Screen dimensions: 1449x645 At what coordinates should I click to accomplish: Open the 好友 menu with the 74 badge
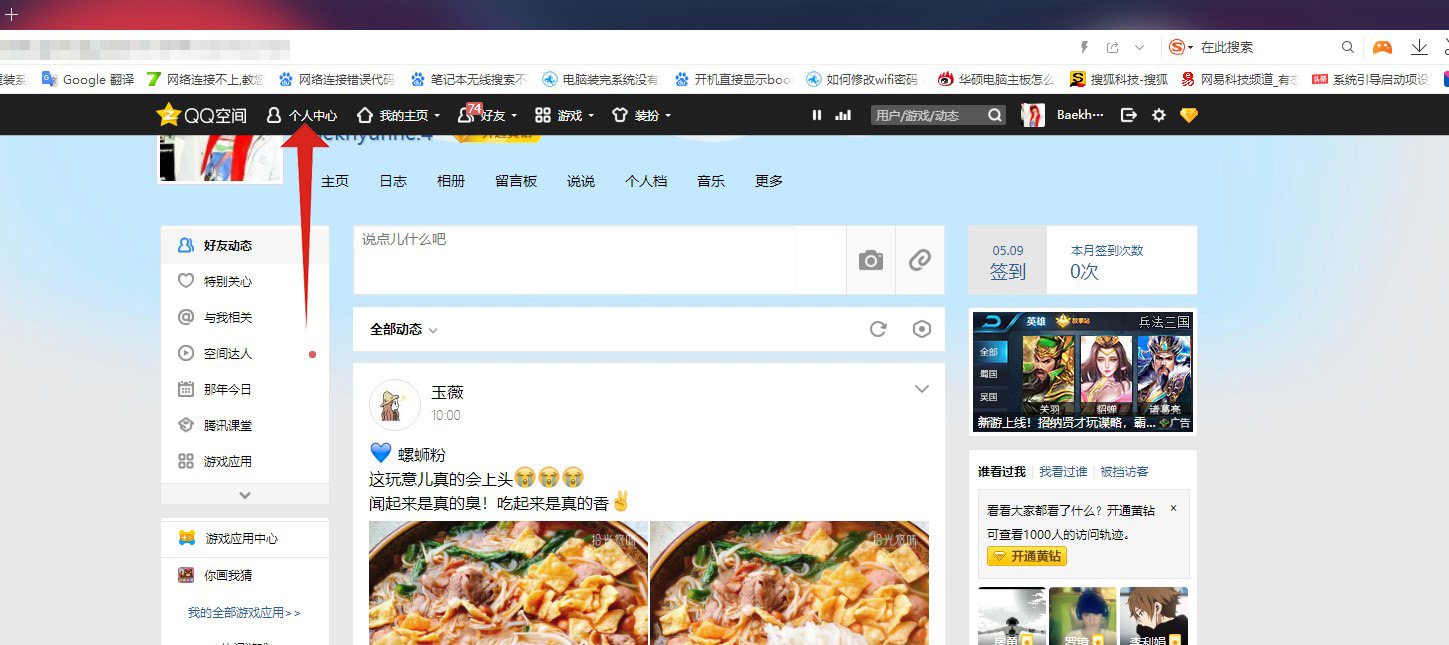tap(487, 116)
